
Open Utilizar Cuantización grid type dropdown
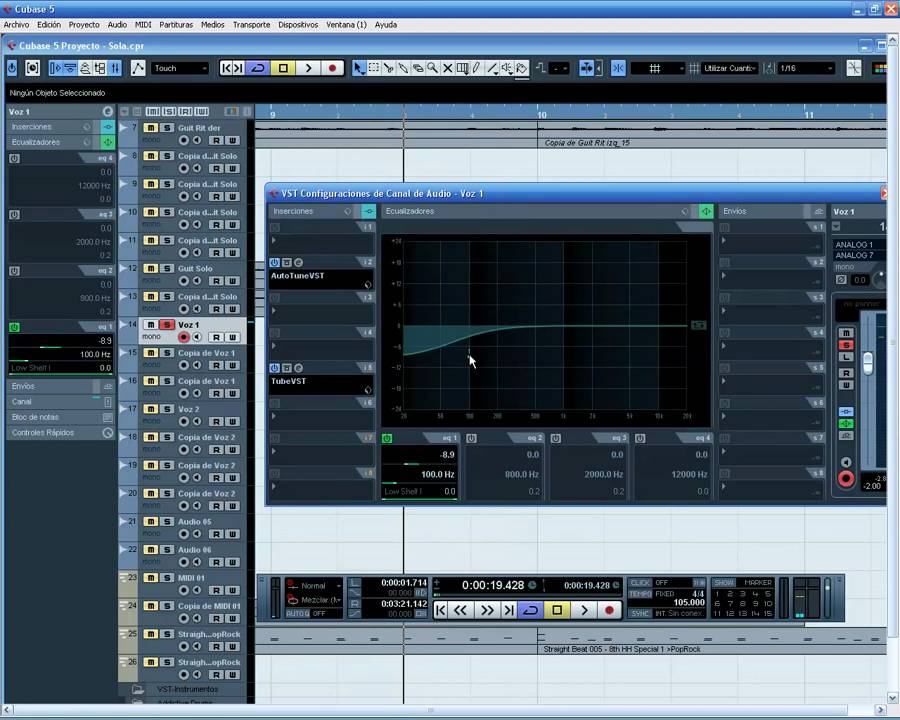tap(730, 68)
